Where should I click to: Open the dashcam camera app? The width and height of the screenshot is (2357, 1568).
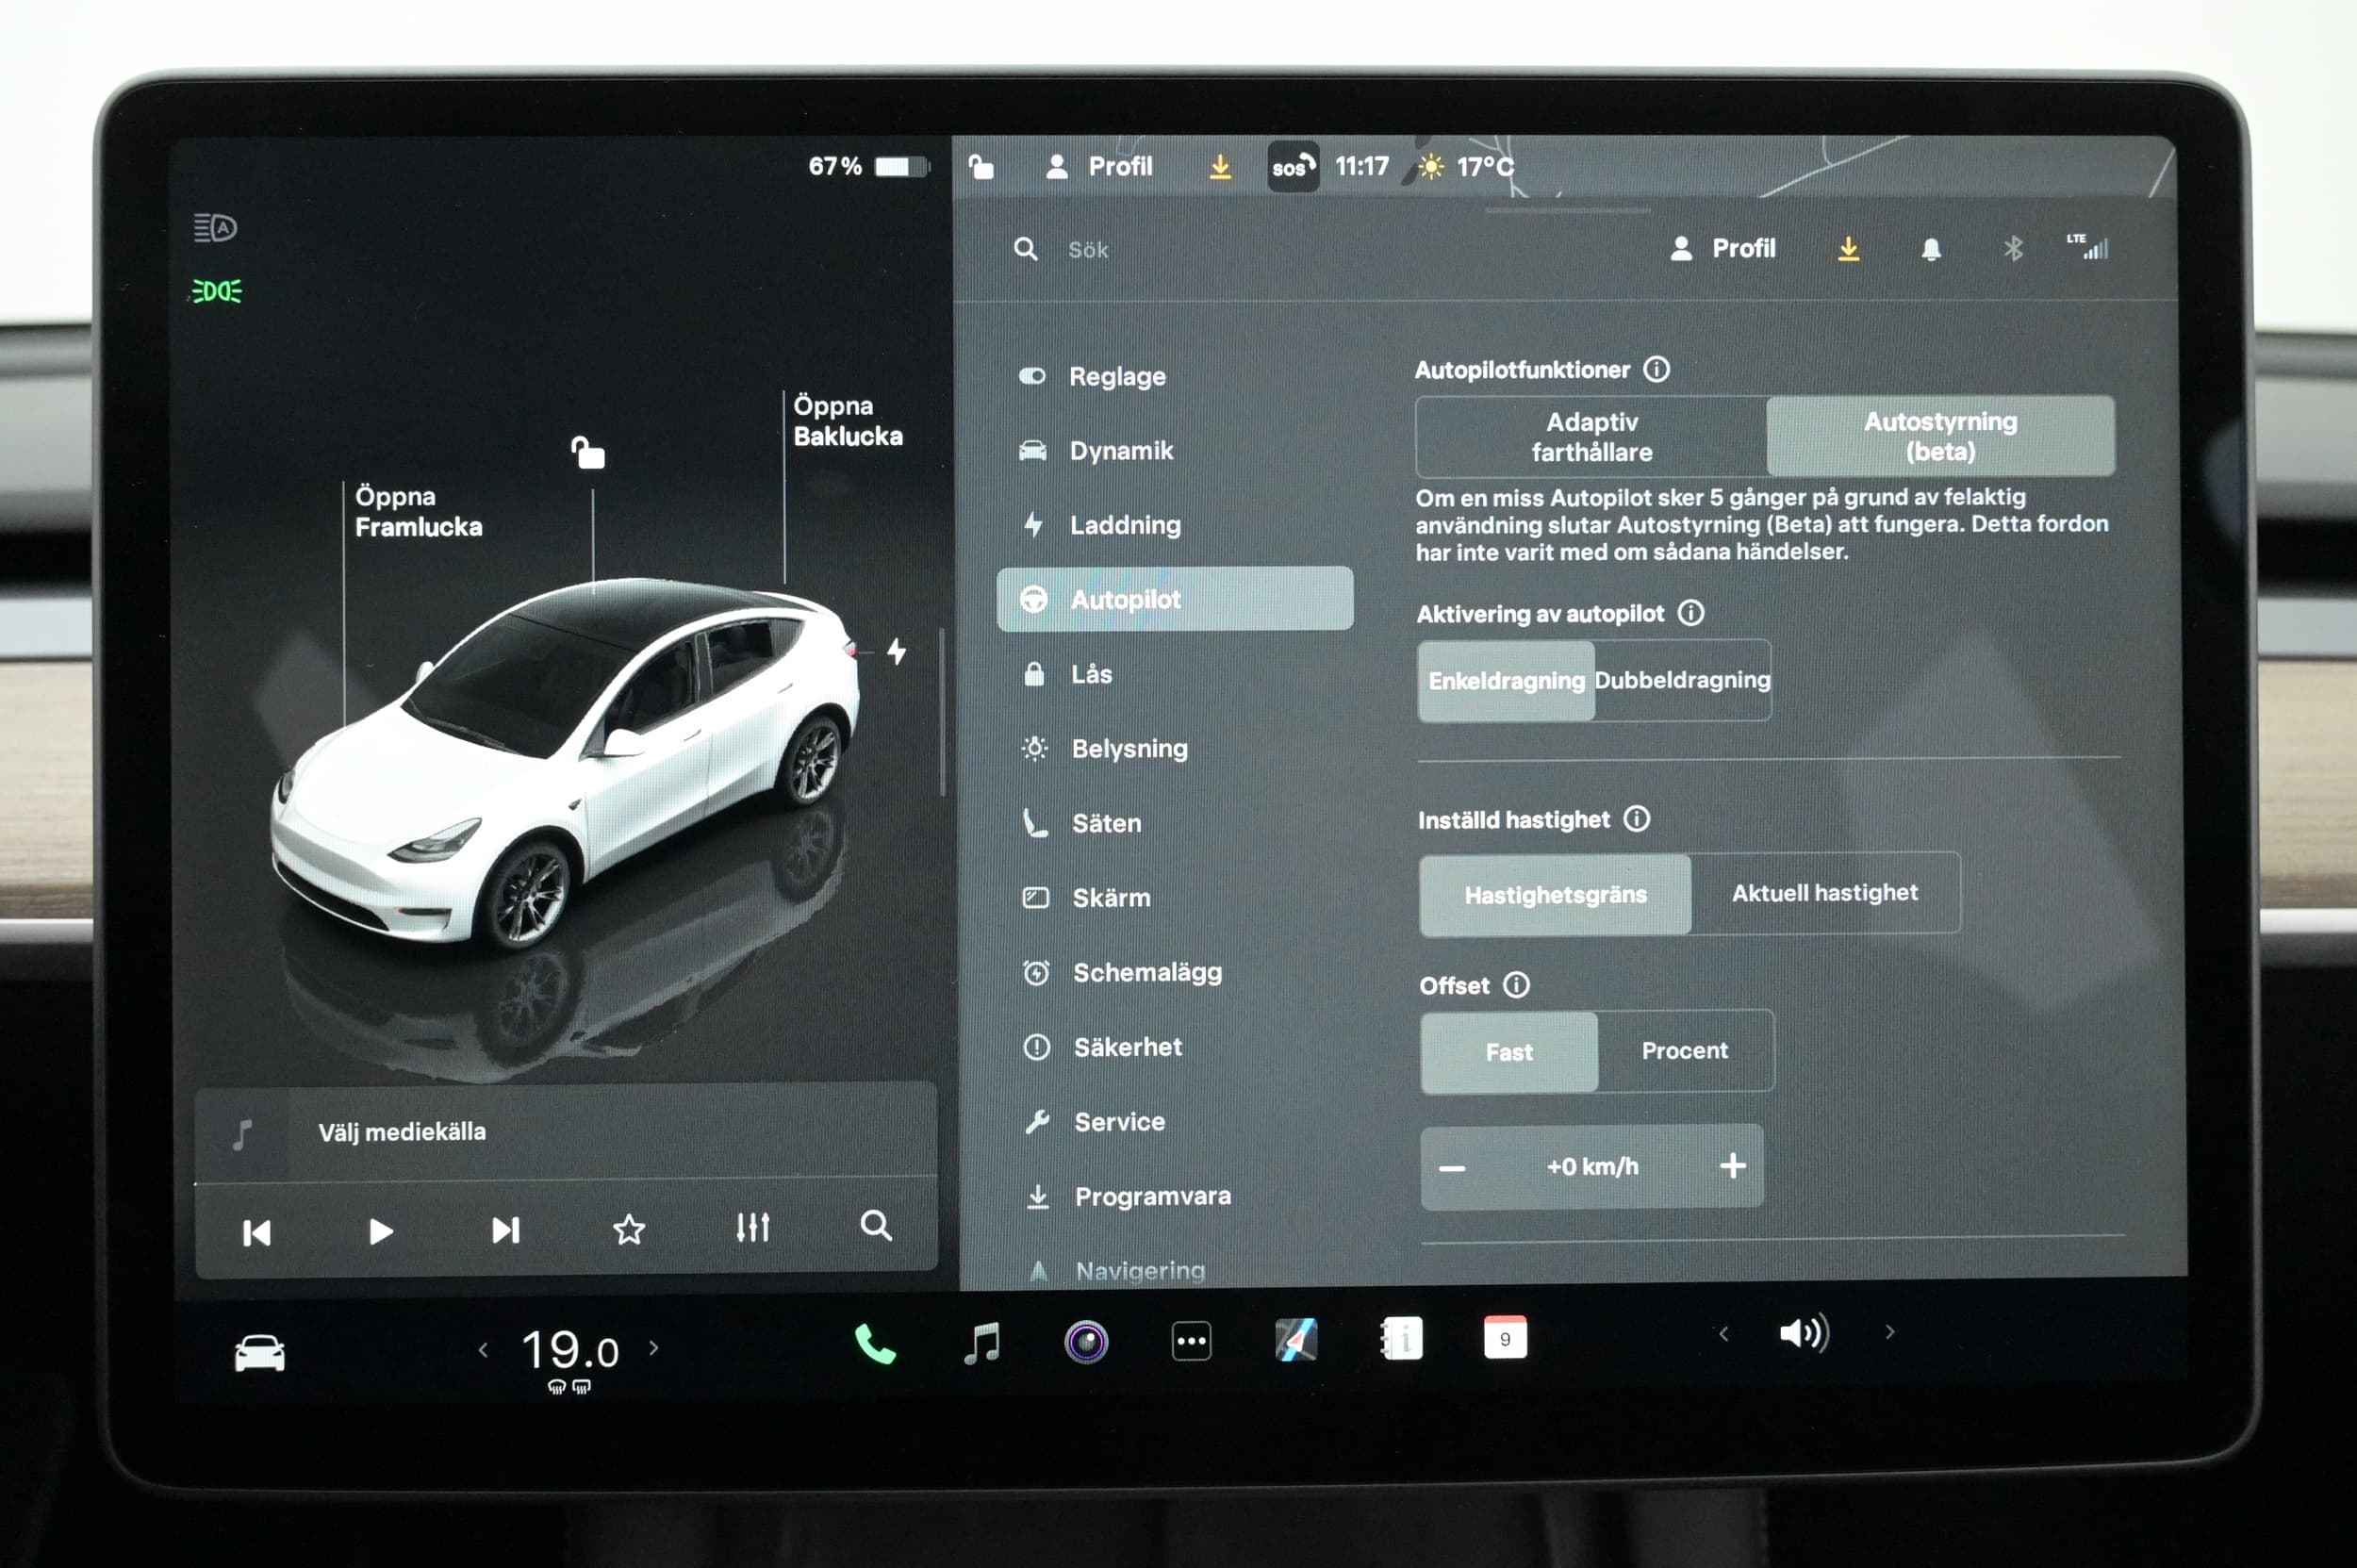tap(1087, 1341)
